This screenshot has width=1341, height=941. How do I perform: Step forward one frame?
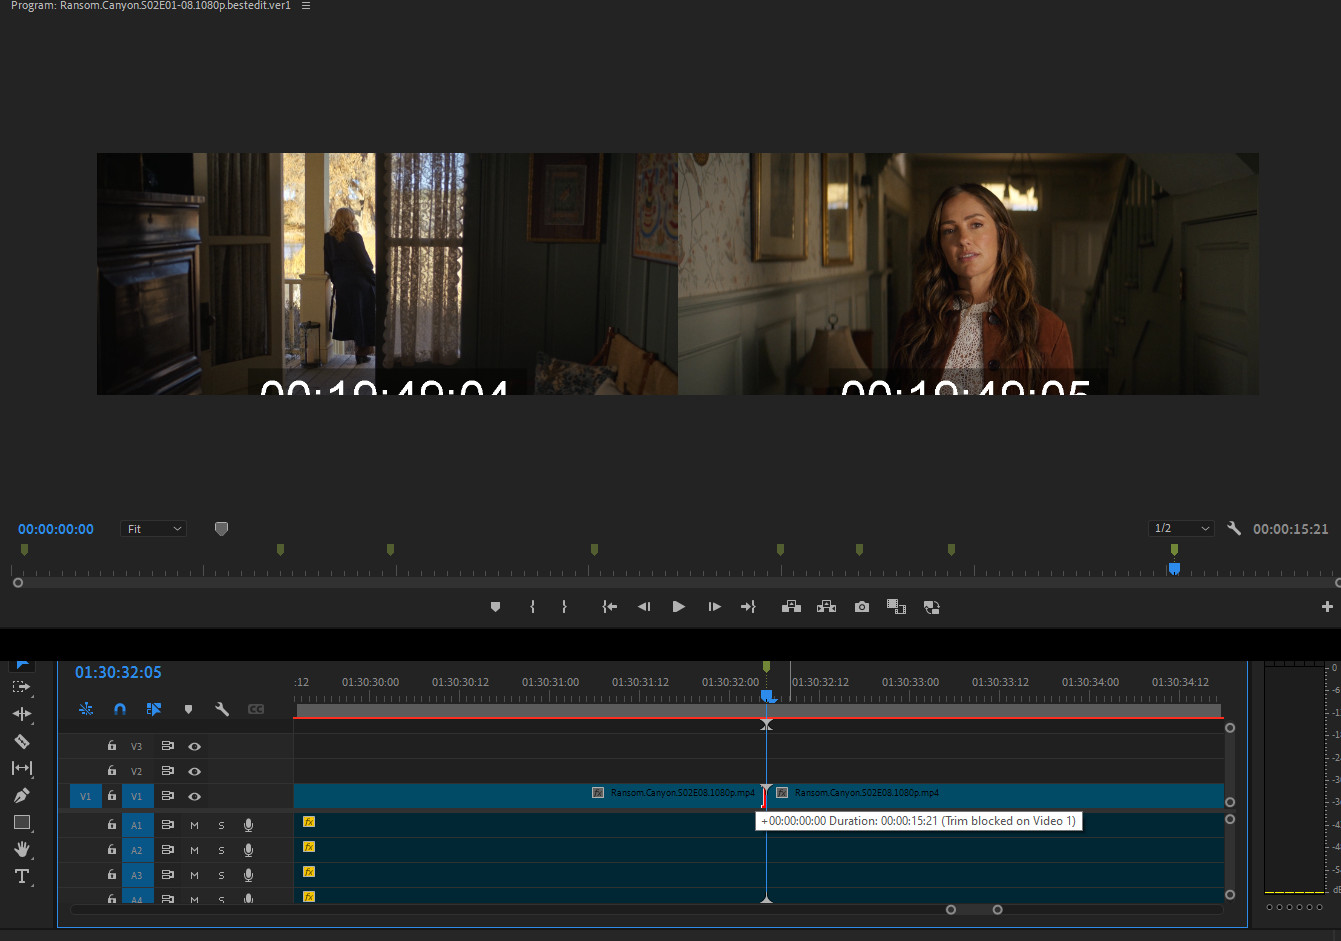(x=714, y=607)
